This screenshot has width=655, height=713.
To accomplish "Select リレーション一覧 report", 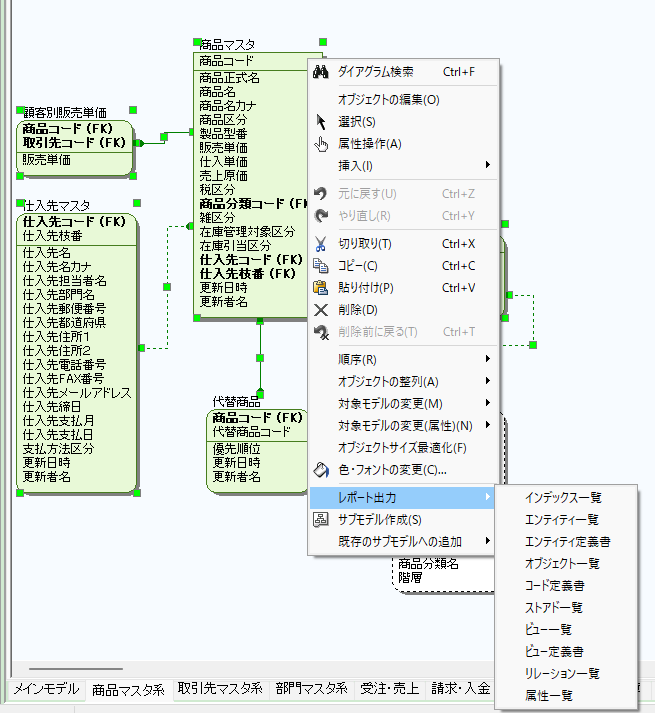I will (x=566, y=673).
